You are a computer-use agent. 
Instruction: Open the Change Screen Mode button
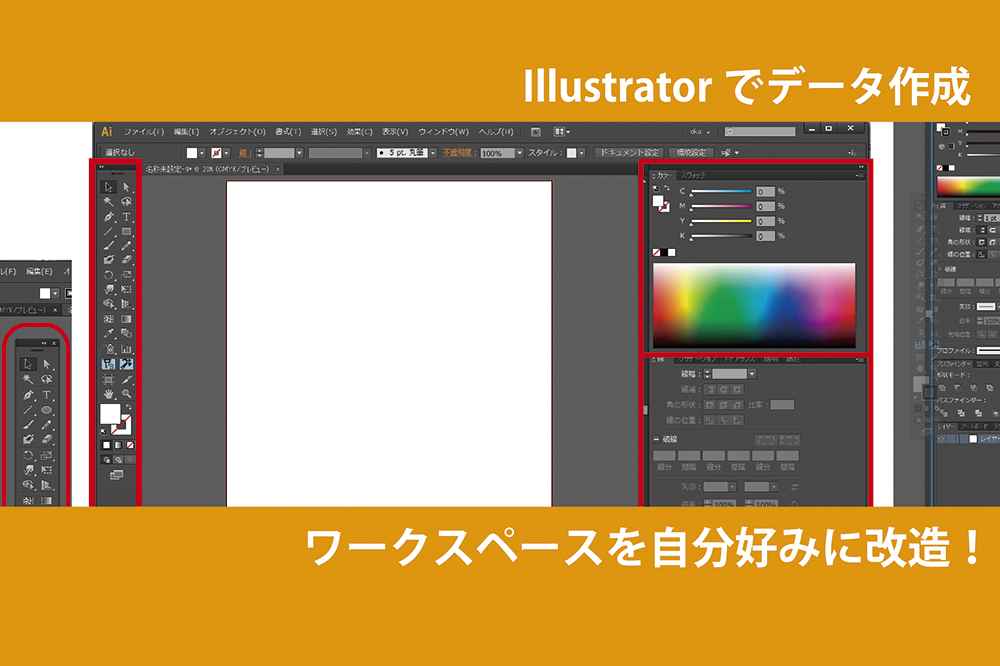116,475
